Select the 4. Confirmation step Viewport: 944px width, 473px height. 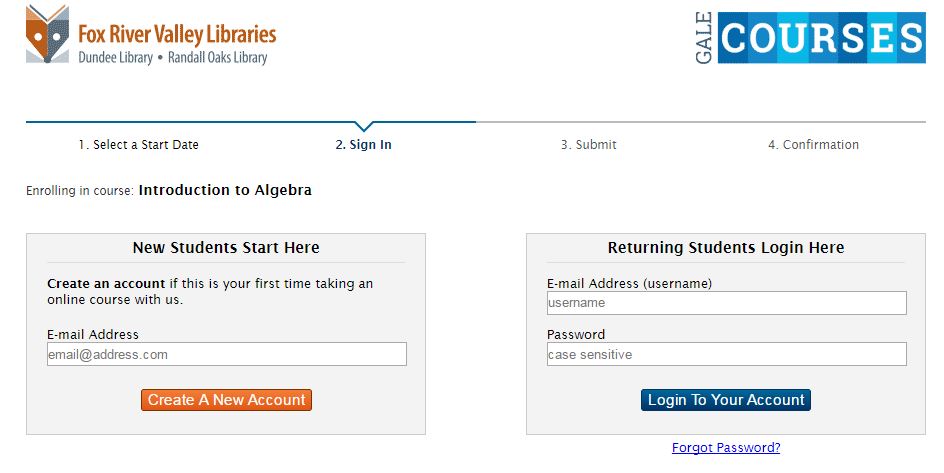[x=813, y=145]
